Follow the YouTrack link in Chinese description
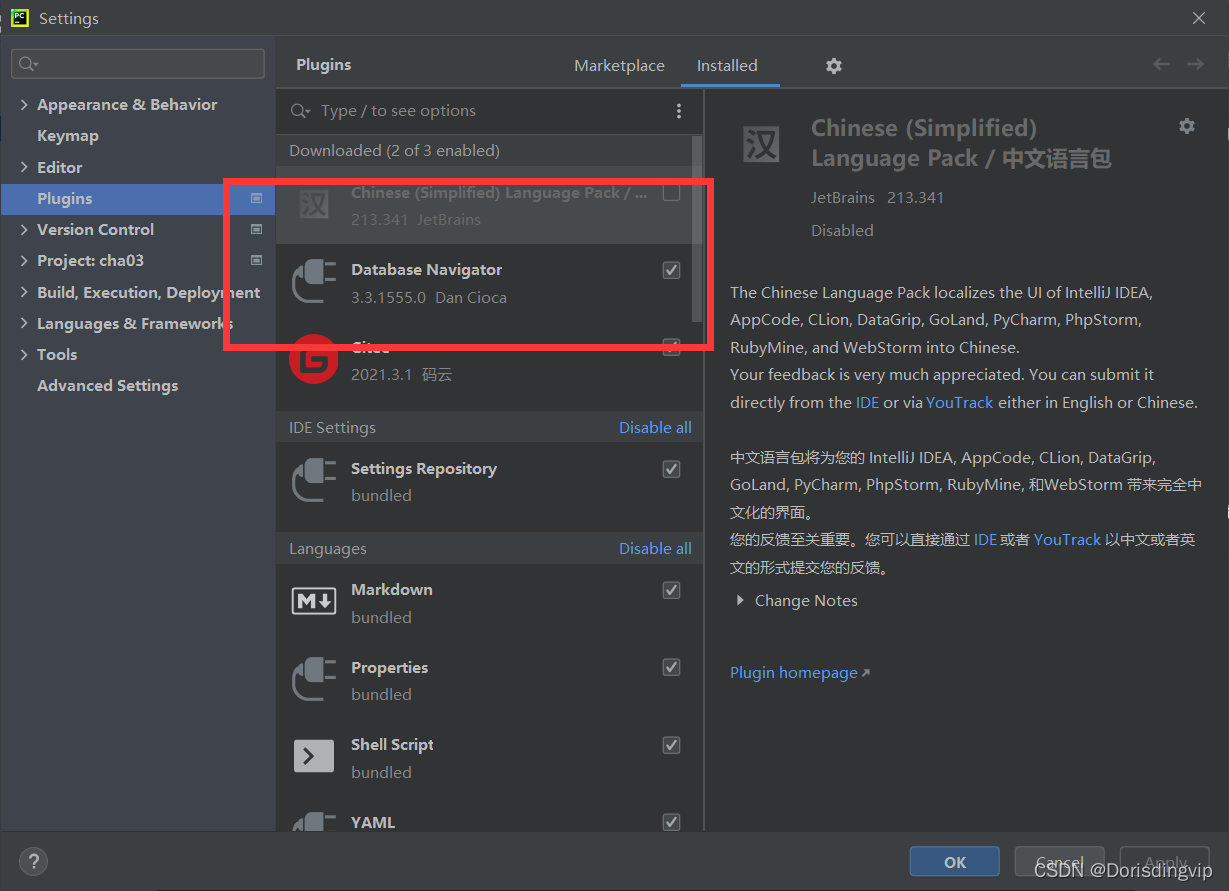This screenshot has height=891, width=1229. (x=1067, y=540)
